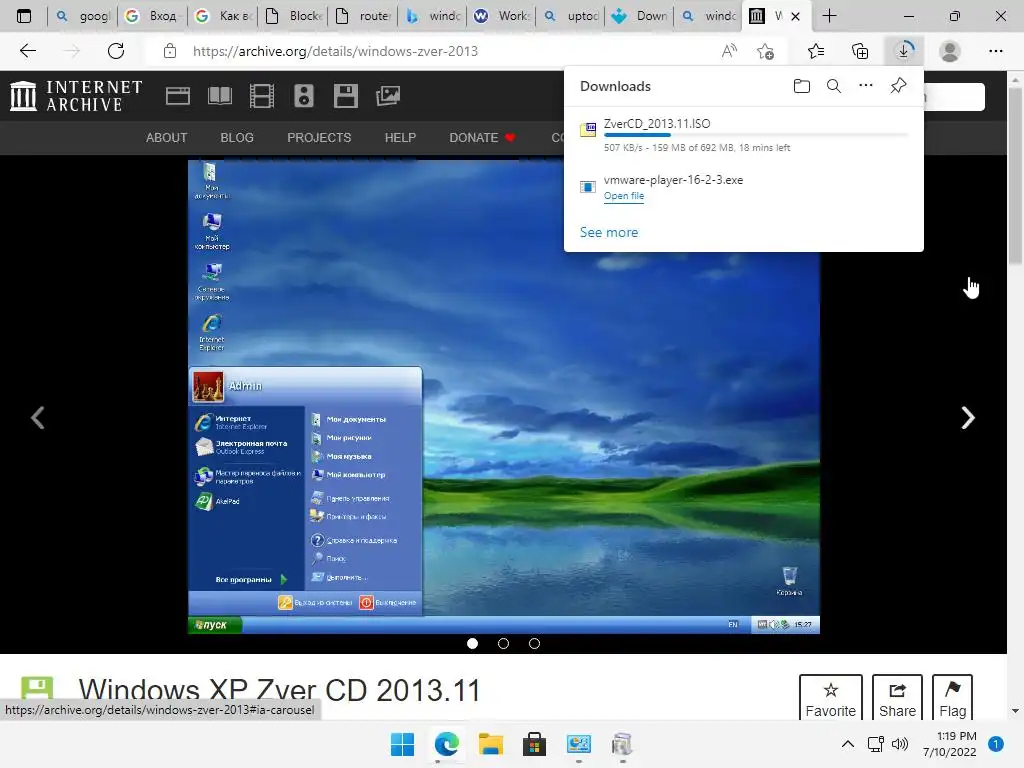Viewport: 1024px width, 768px height.
Task: Open volume control in system tray
Action: pos(900,744)
